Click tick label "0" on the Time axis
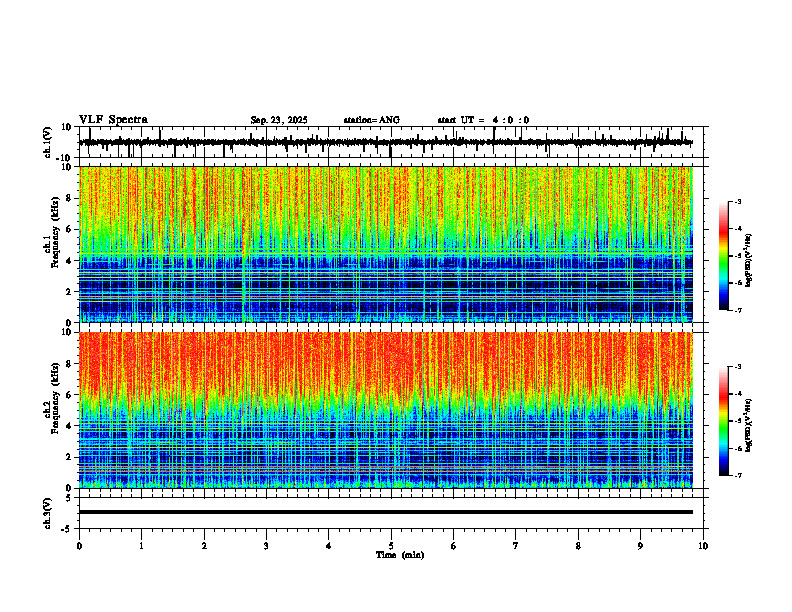 pos(79,546)
